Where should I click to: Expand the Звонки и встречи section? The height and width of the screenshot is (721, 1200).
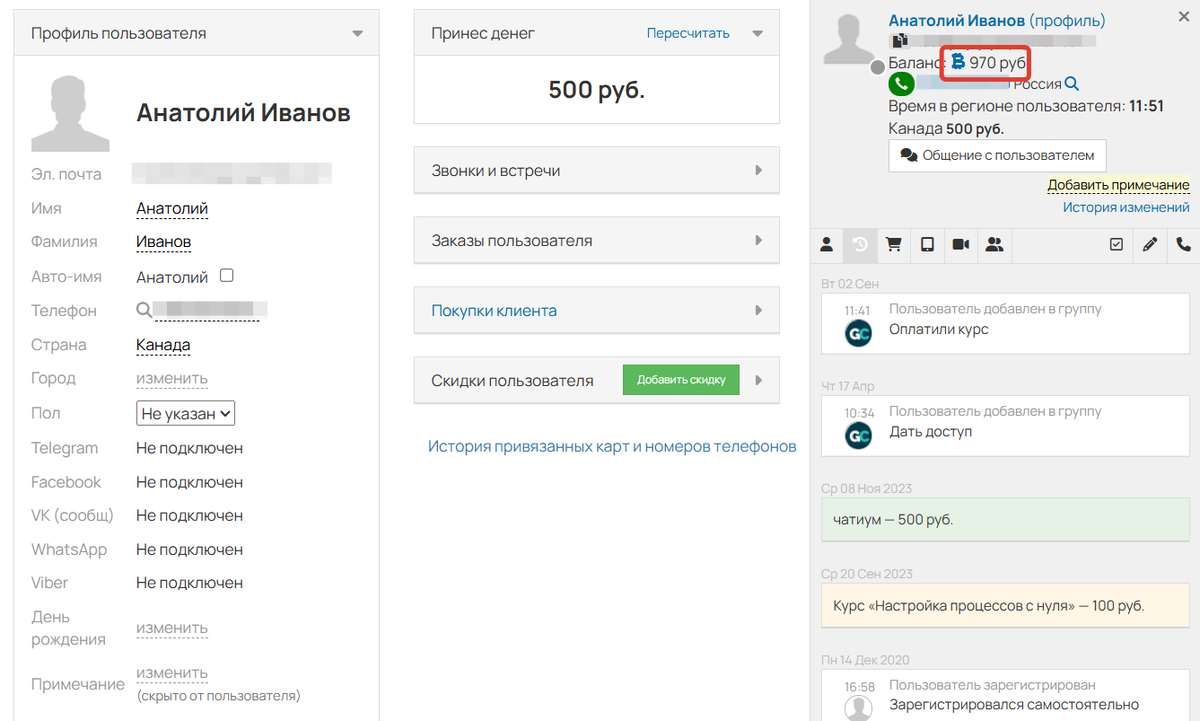[596, 171]
